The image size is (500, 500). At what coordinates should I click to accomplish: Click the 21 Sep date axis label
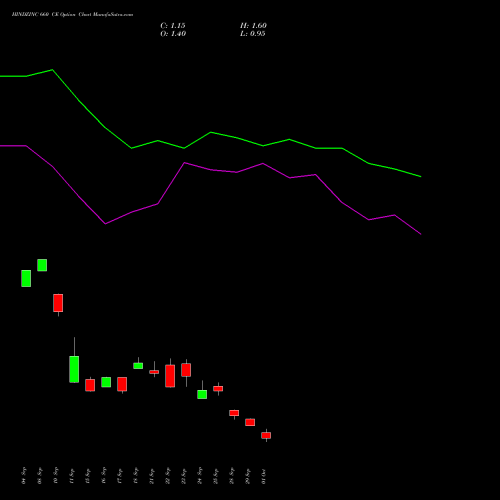pyautogui.click(x=152, y=476)
